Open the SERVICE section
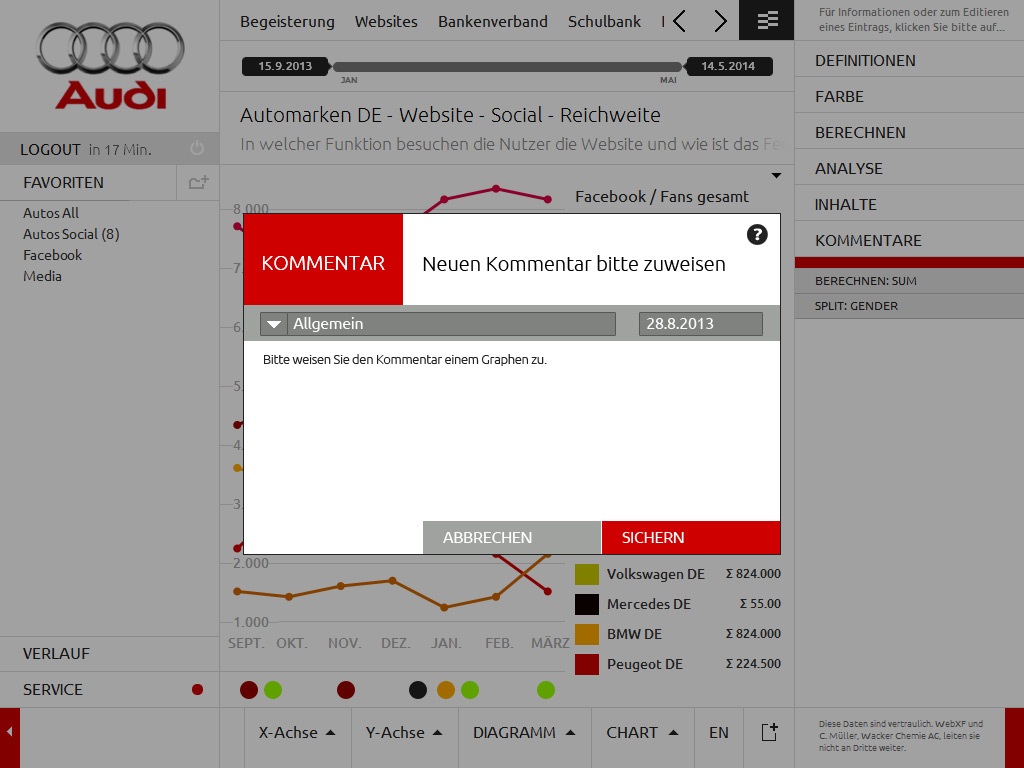This screenshot has width=1024, height=768. (x=109, y=690)
